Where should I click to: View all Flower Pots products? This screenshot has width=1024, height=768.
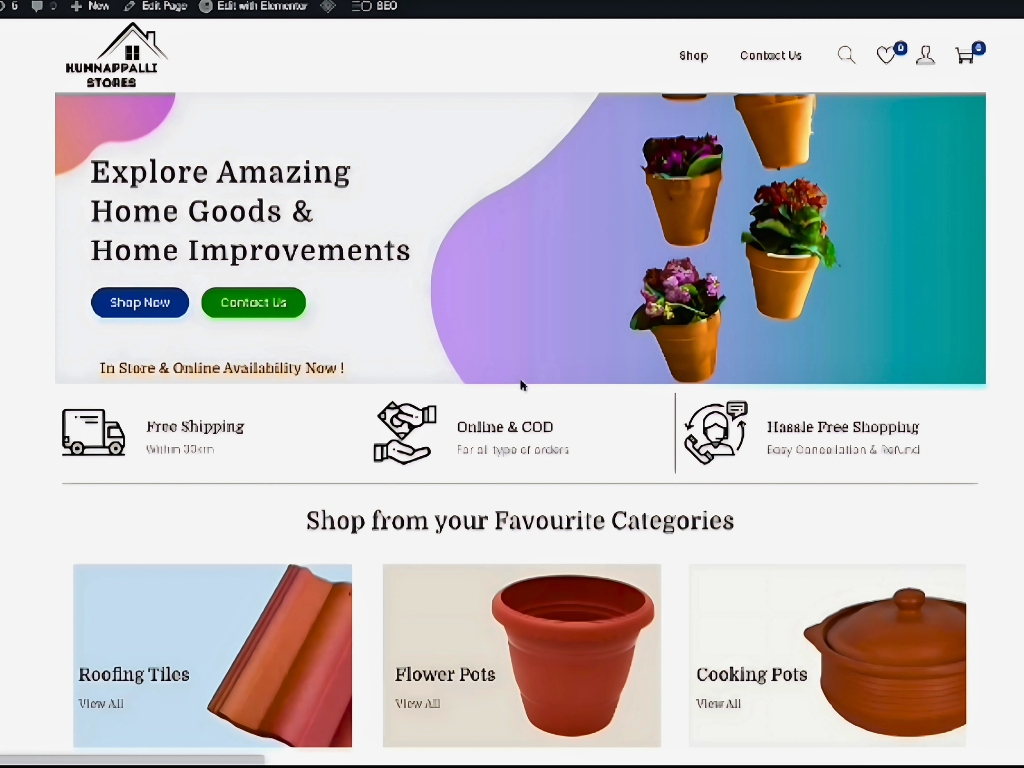coord(417,704)
